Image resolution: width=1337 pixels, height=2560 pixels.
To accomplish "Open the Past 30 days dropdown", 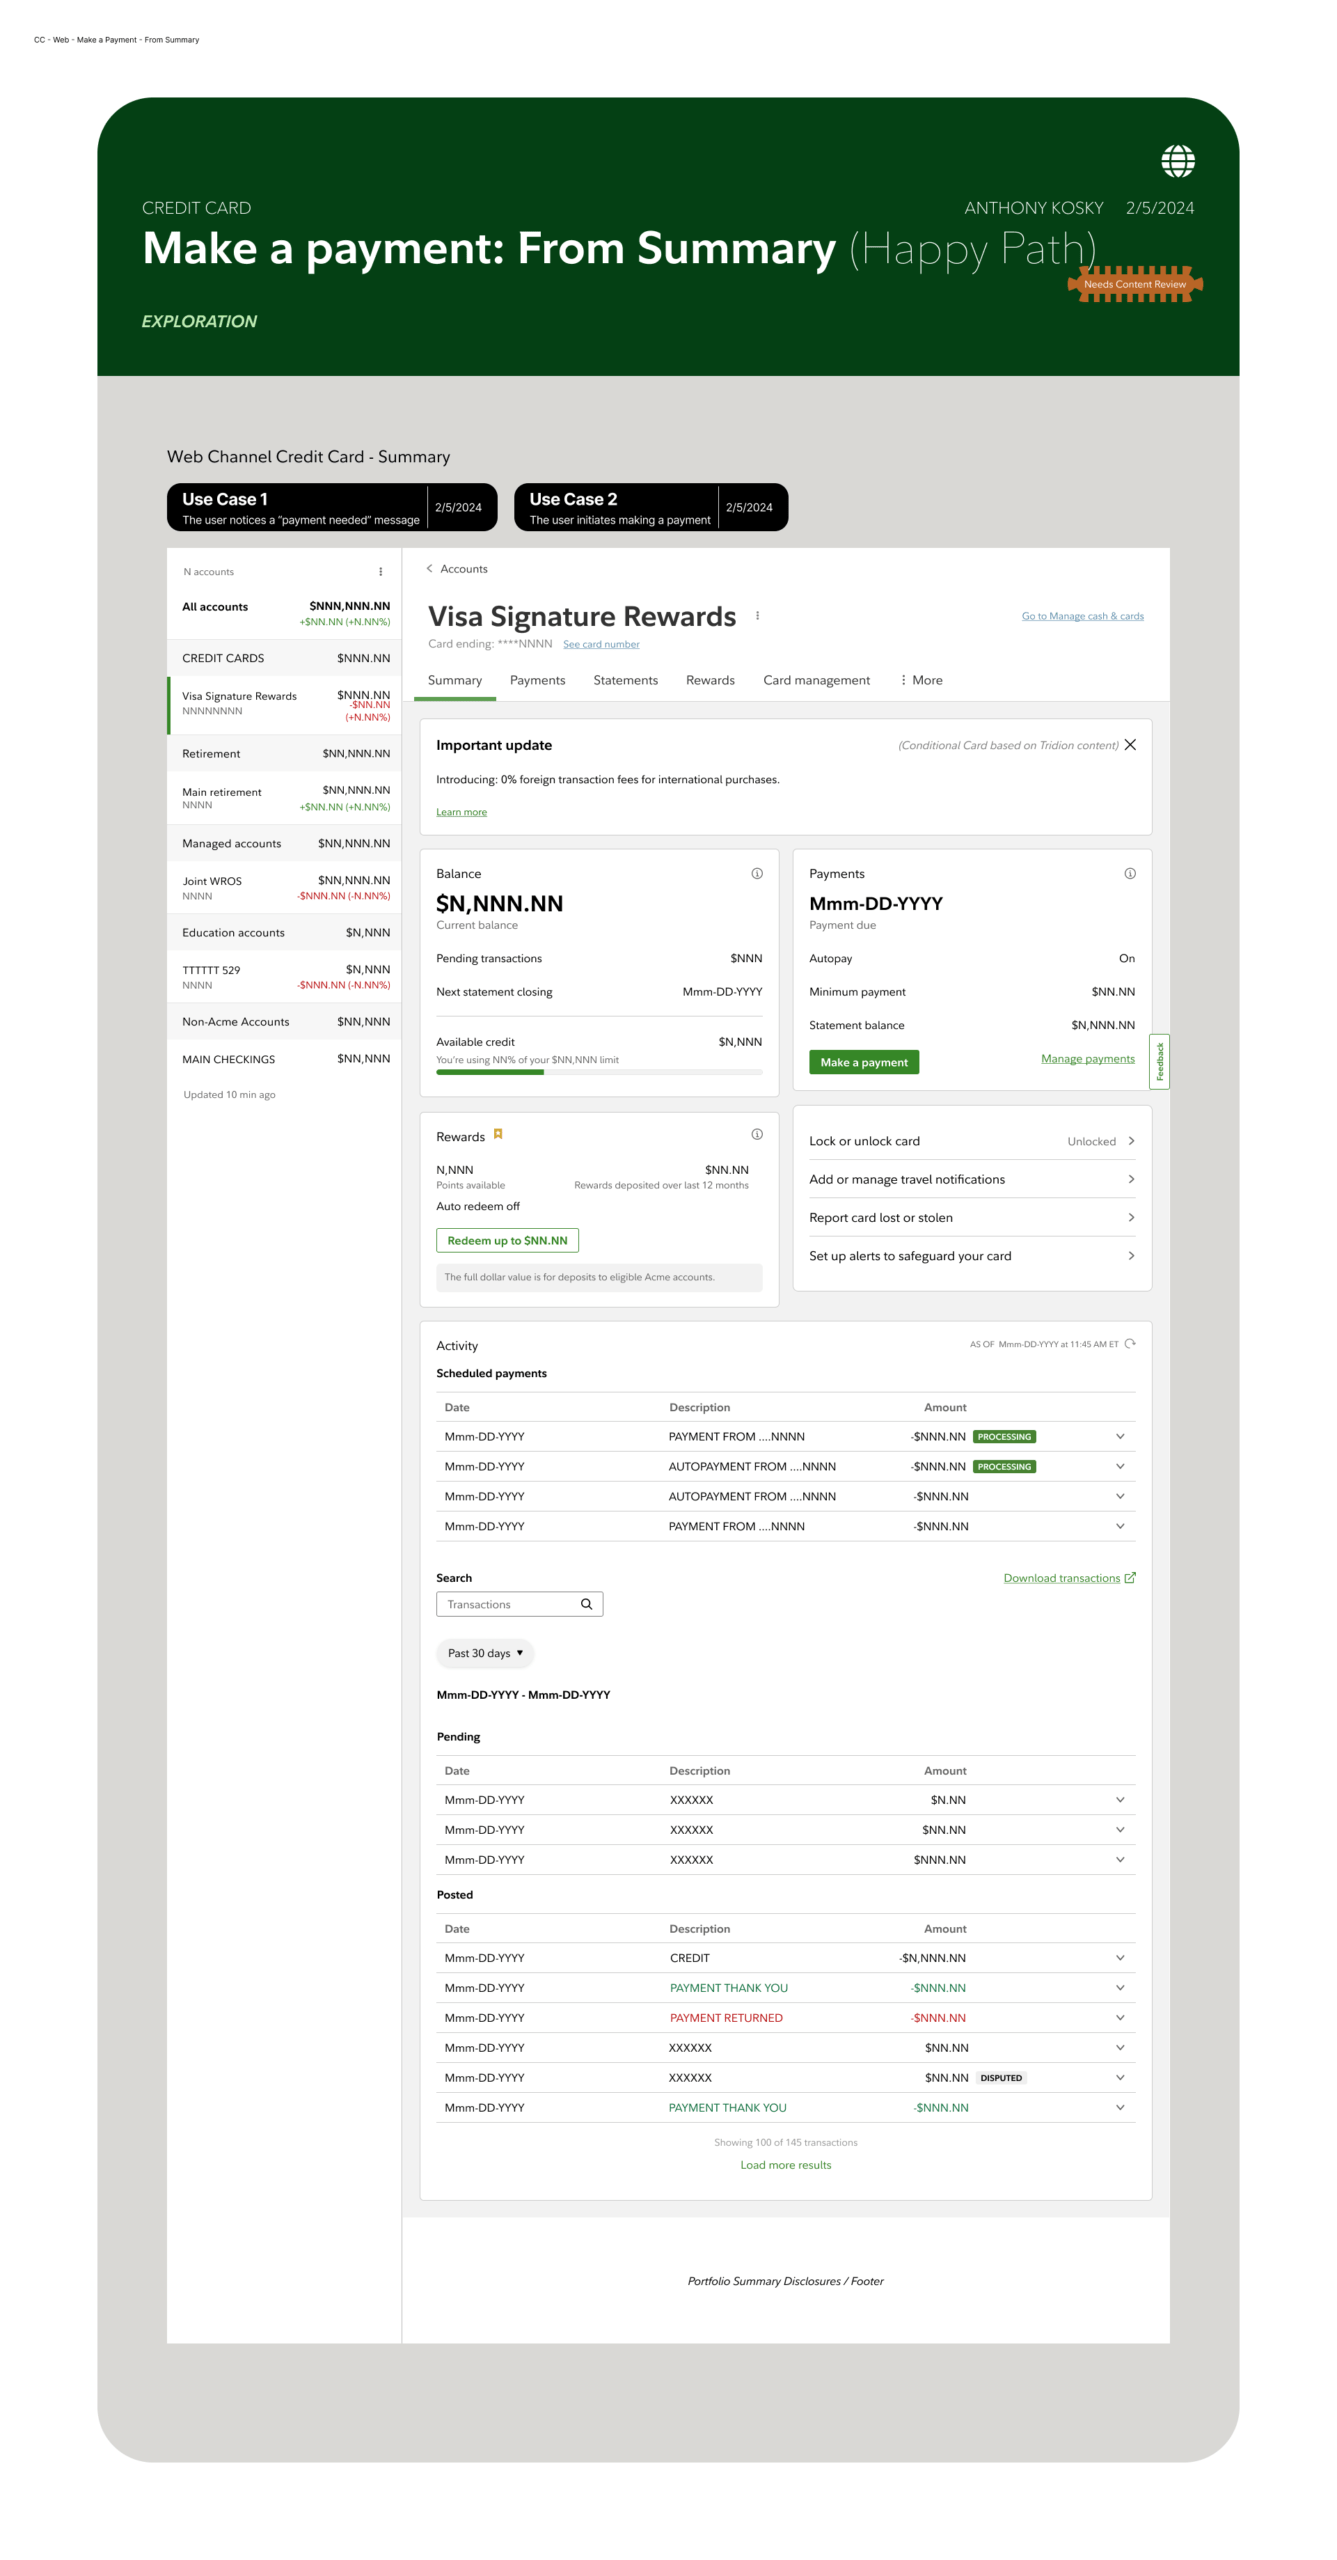I will point(485,1653).
